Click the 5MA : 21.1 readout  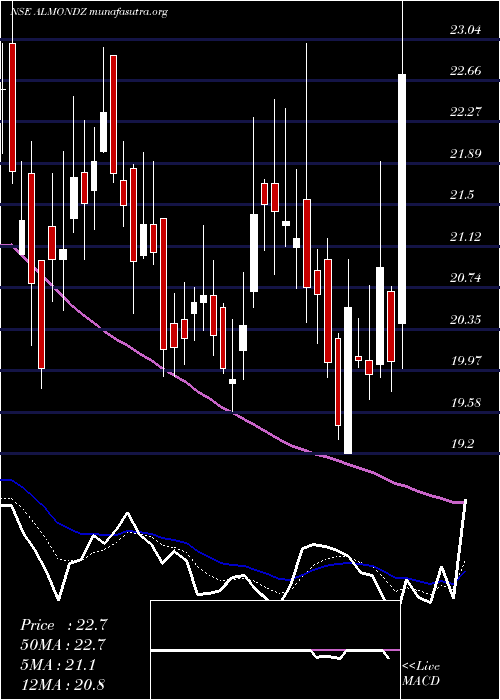pyautogui.click(x=58, y=665)
